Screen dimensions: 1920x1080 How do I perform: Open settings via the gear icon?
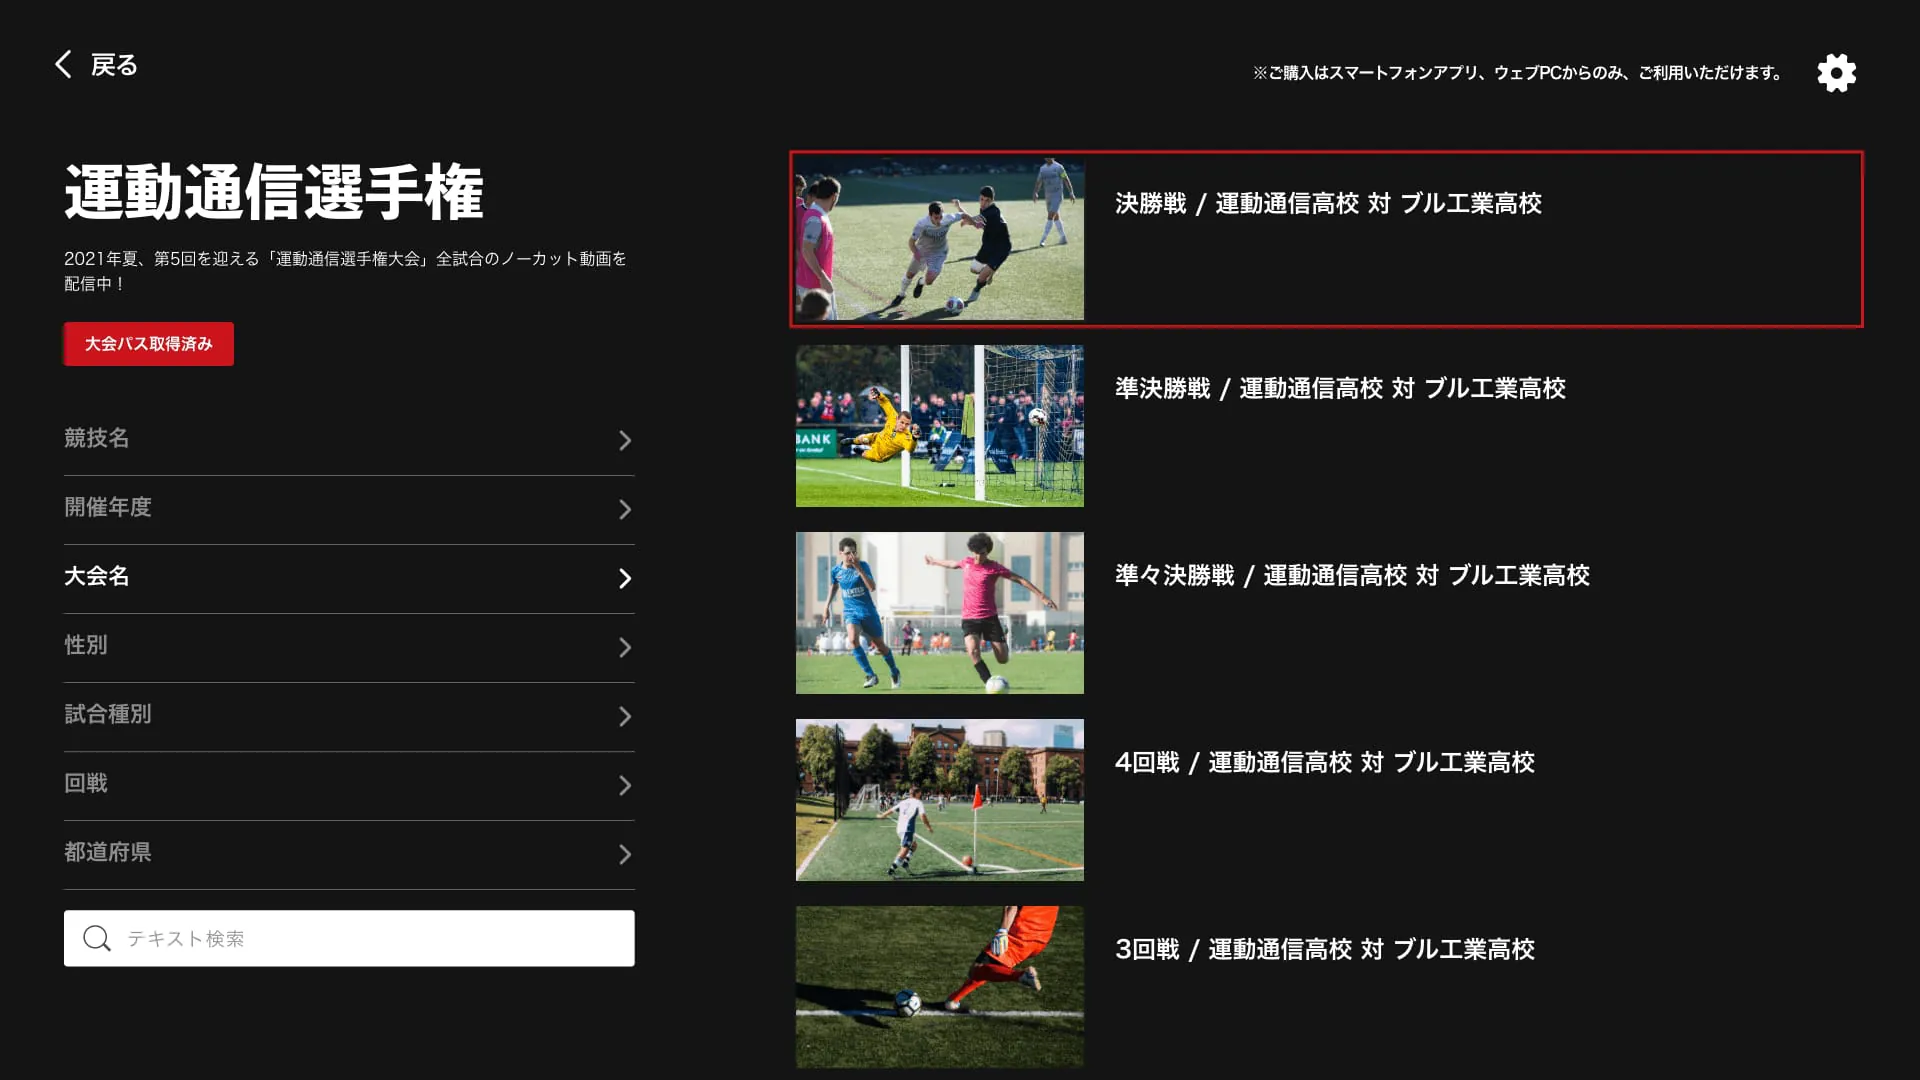point(1836,73)
